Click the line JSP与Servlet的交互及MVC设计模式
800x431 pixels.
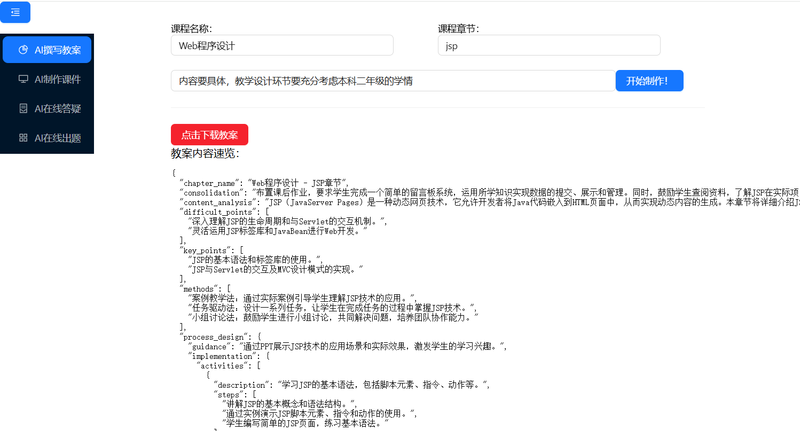[276, 269]
